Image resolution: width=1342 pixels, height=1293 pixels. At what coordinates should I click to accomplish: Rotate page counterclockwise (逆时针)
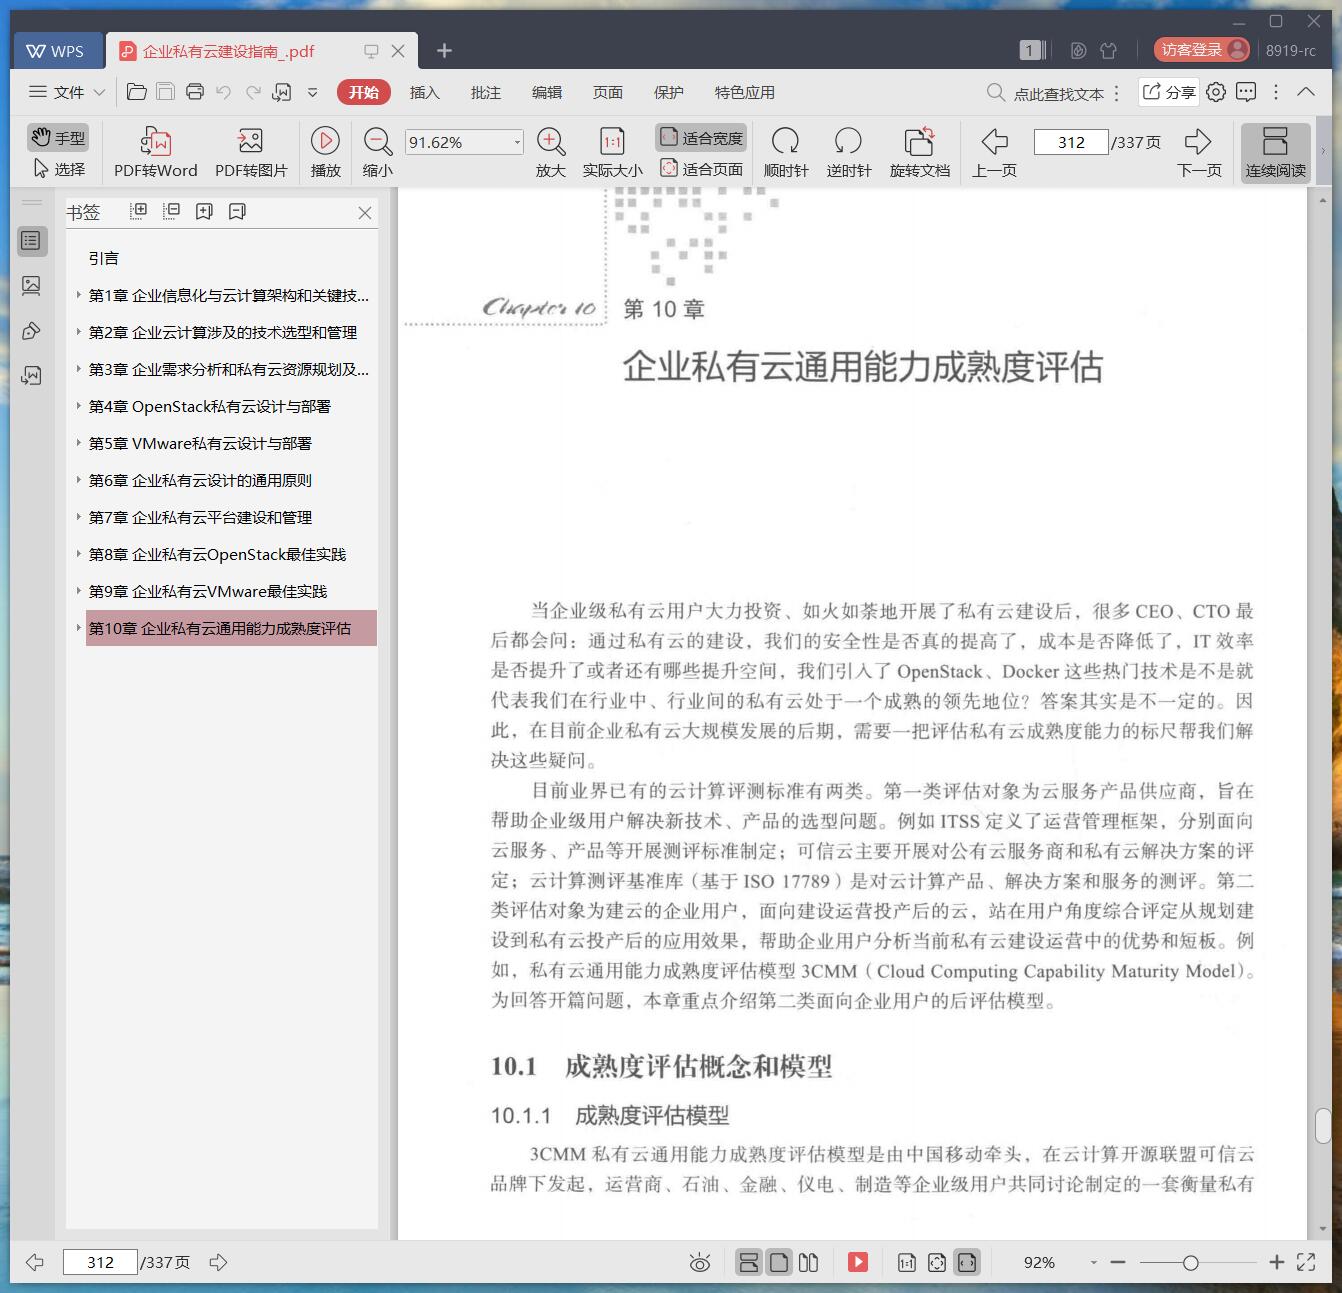848,153
